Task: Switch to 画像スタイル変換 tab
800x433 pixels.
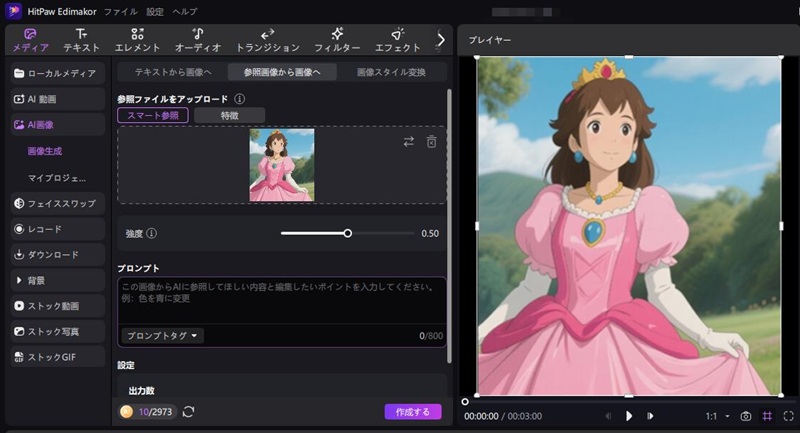Action: pyautogui.click(x=391, y=72)
